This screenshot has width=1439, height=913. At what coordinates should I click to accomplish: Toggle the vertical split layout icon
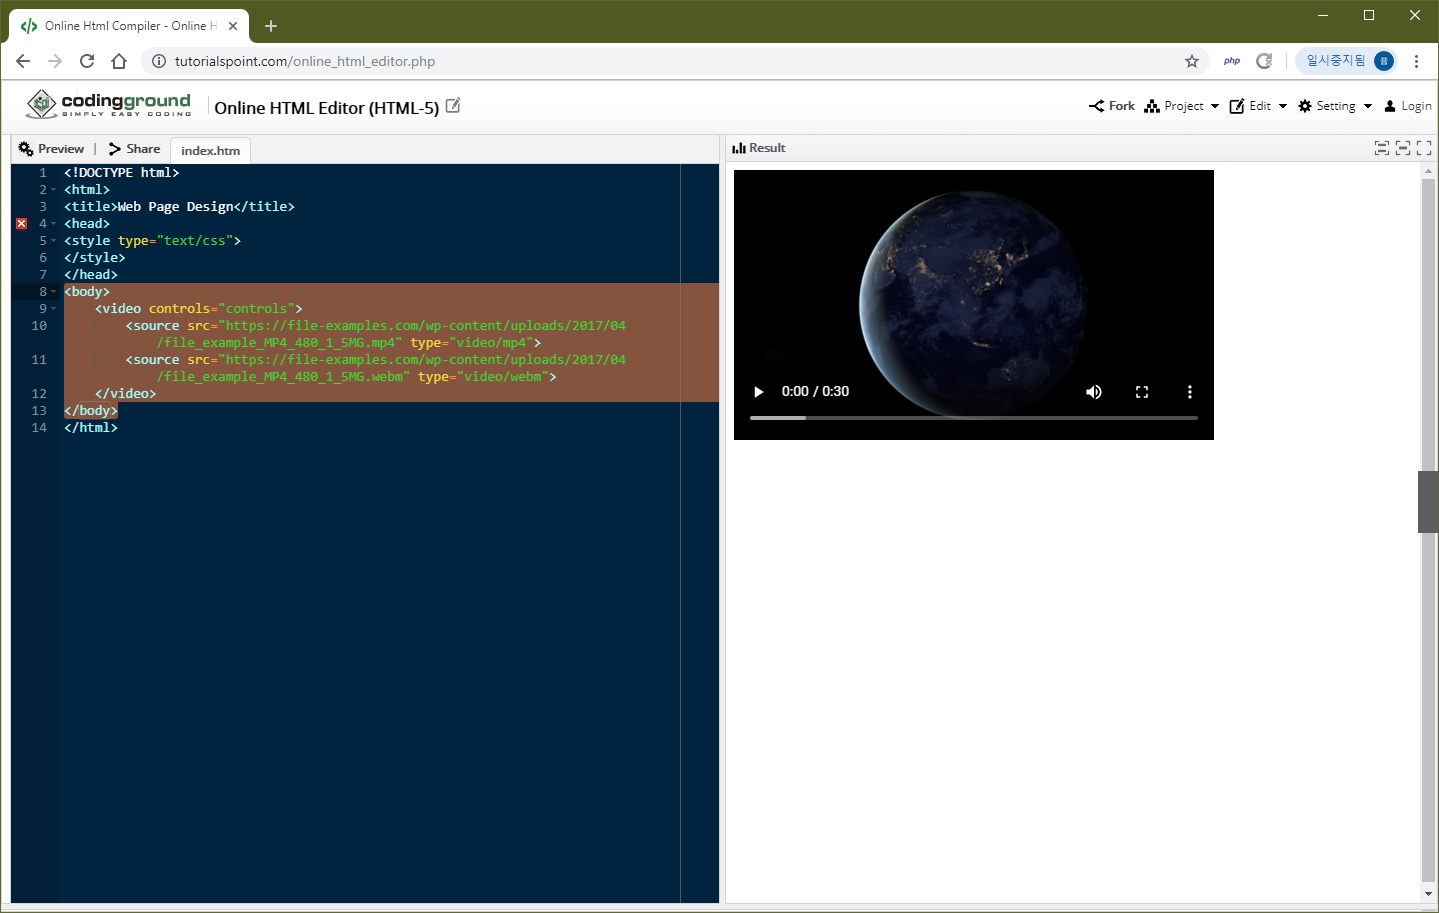point(1402,147)
